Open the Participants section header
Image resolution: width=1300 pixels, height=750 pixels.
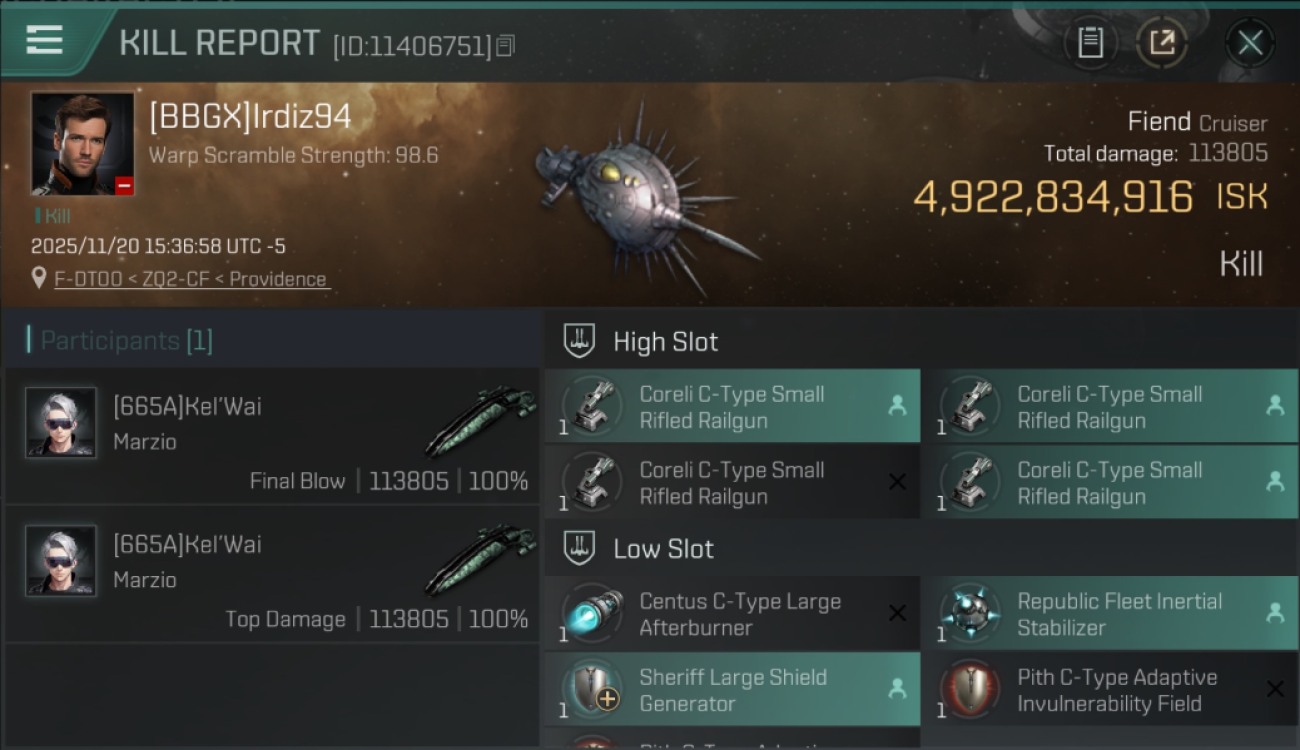point(126,341)
